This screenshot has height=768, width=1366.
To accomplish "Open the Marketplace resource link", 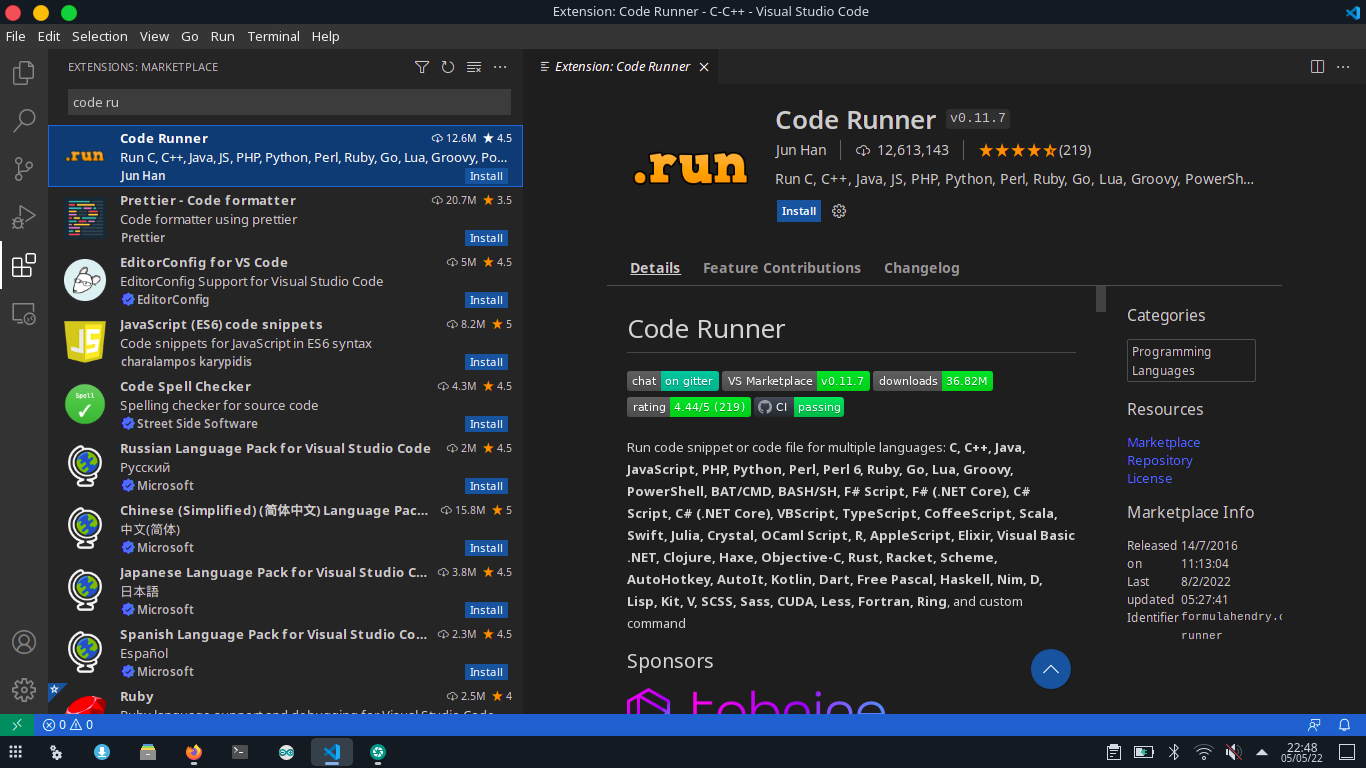I will [1163, 442].
